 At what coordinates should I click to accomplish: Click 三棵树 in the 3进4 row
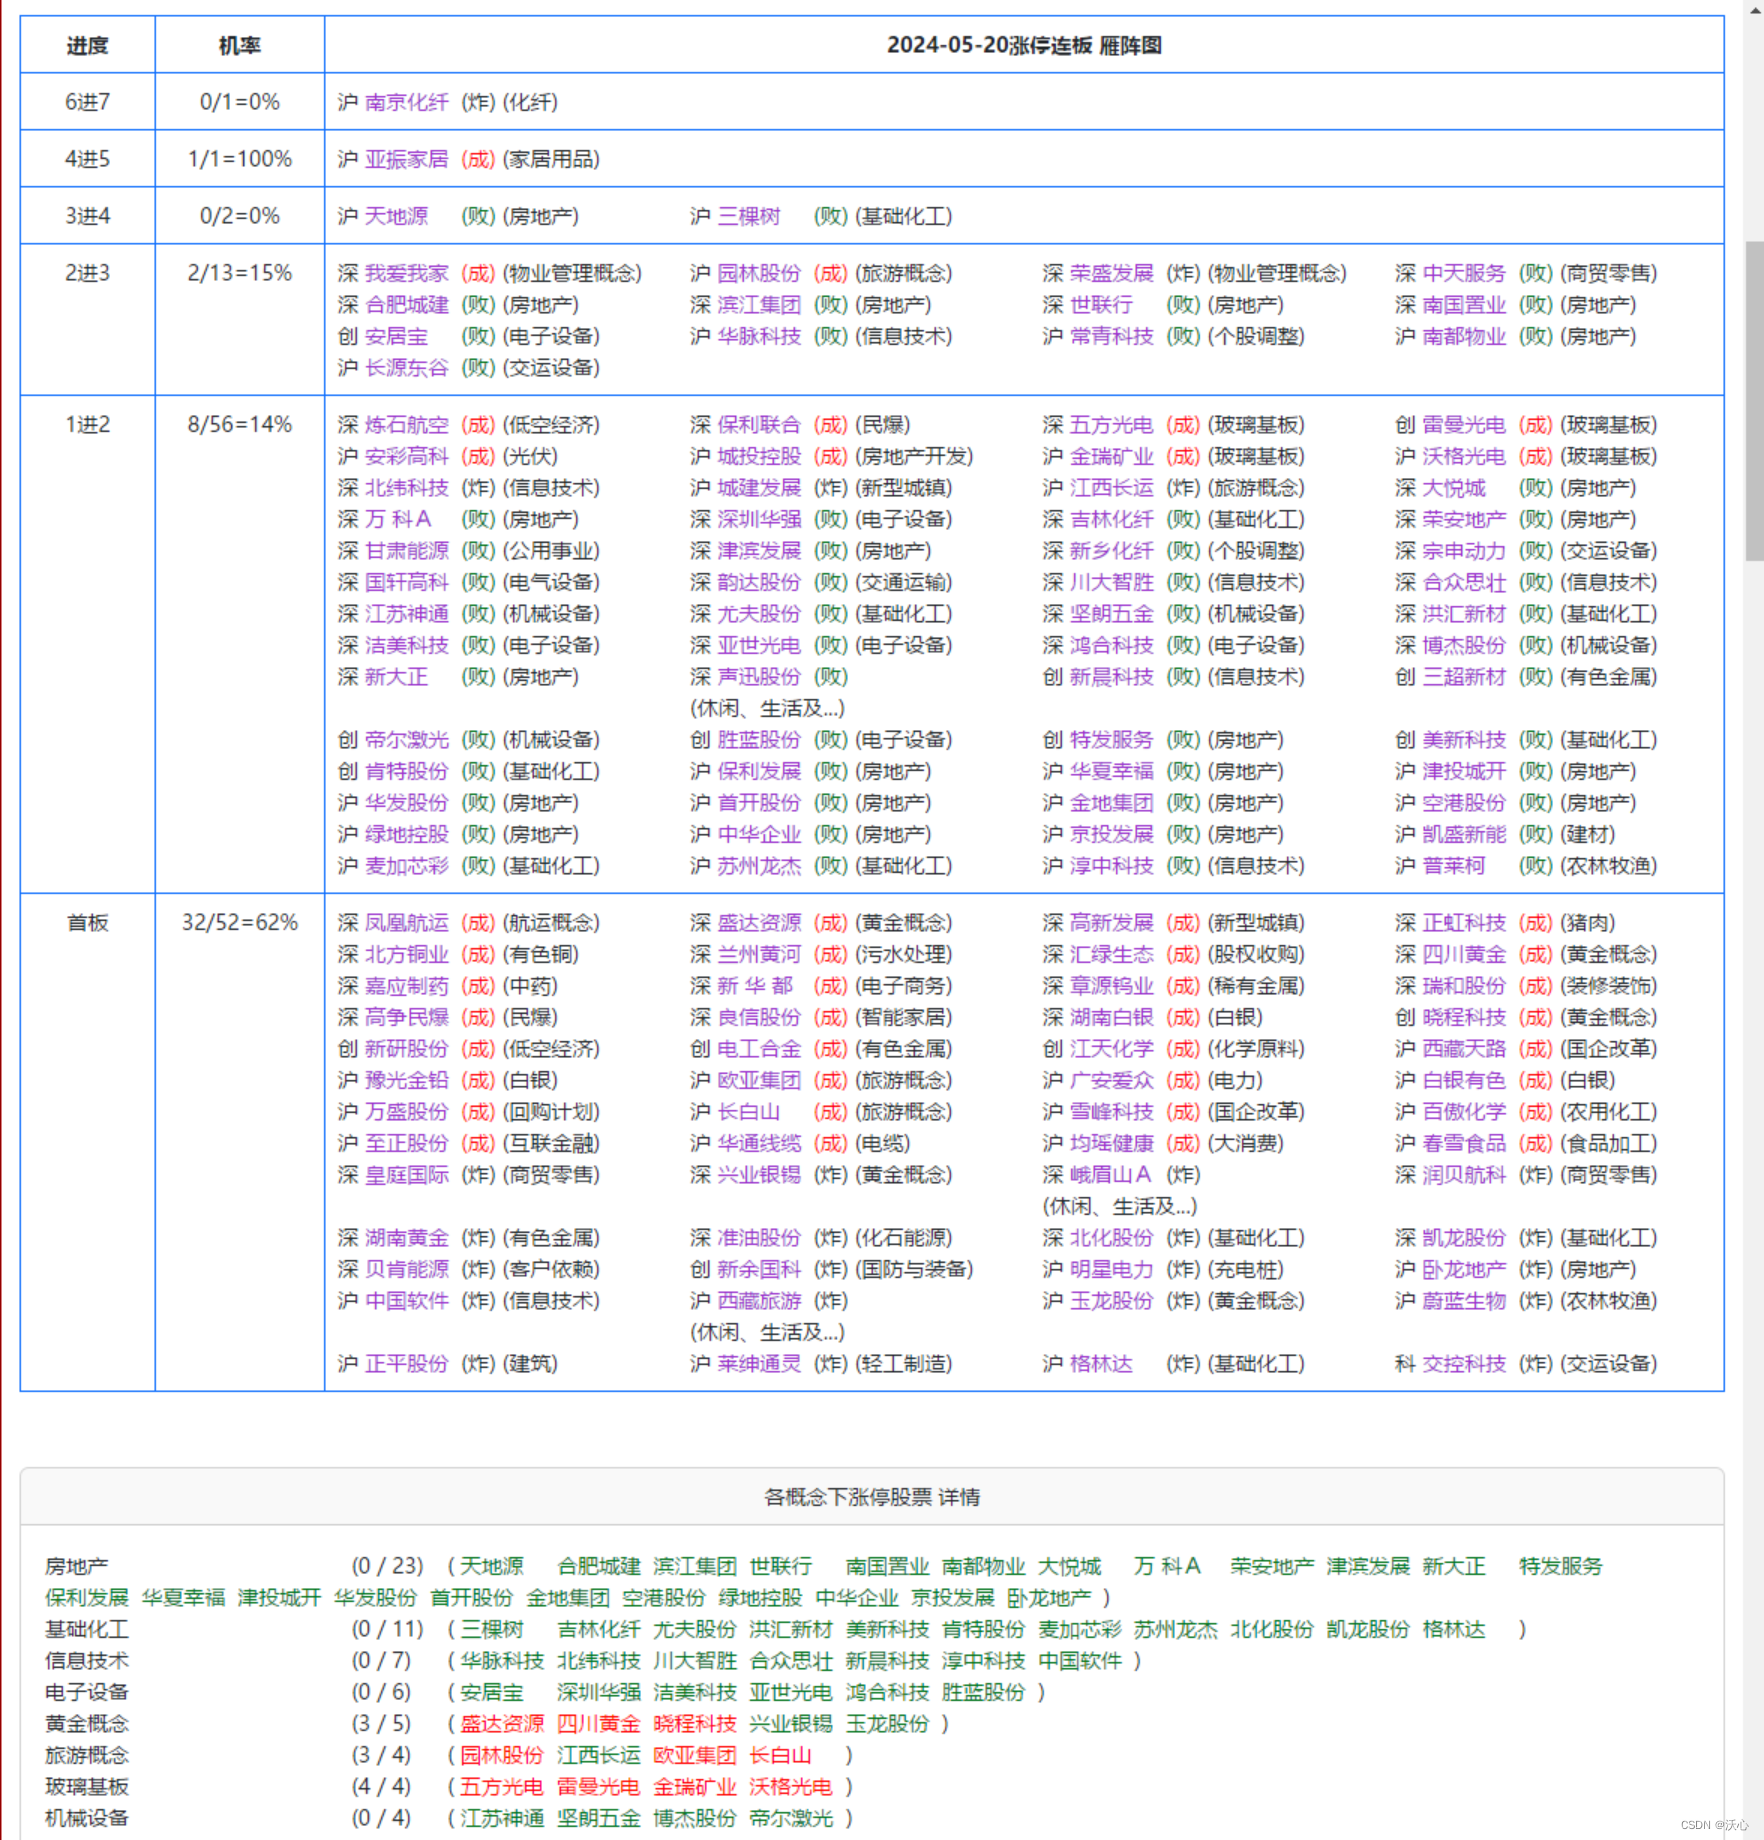(x=748, y=216)
